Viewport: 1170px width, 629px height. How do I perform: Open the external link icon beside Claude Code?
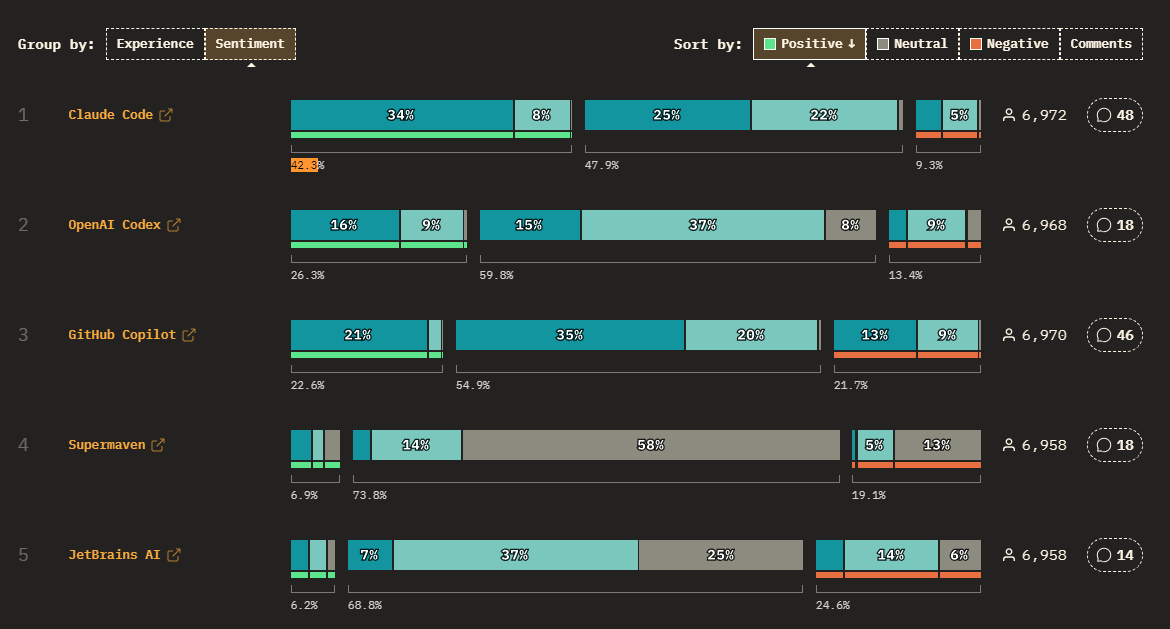tap(166, 115)
